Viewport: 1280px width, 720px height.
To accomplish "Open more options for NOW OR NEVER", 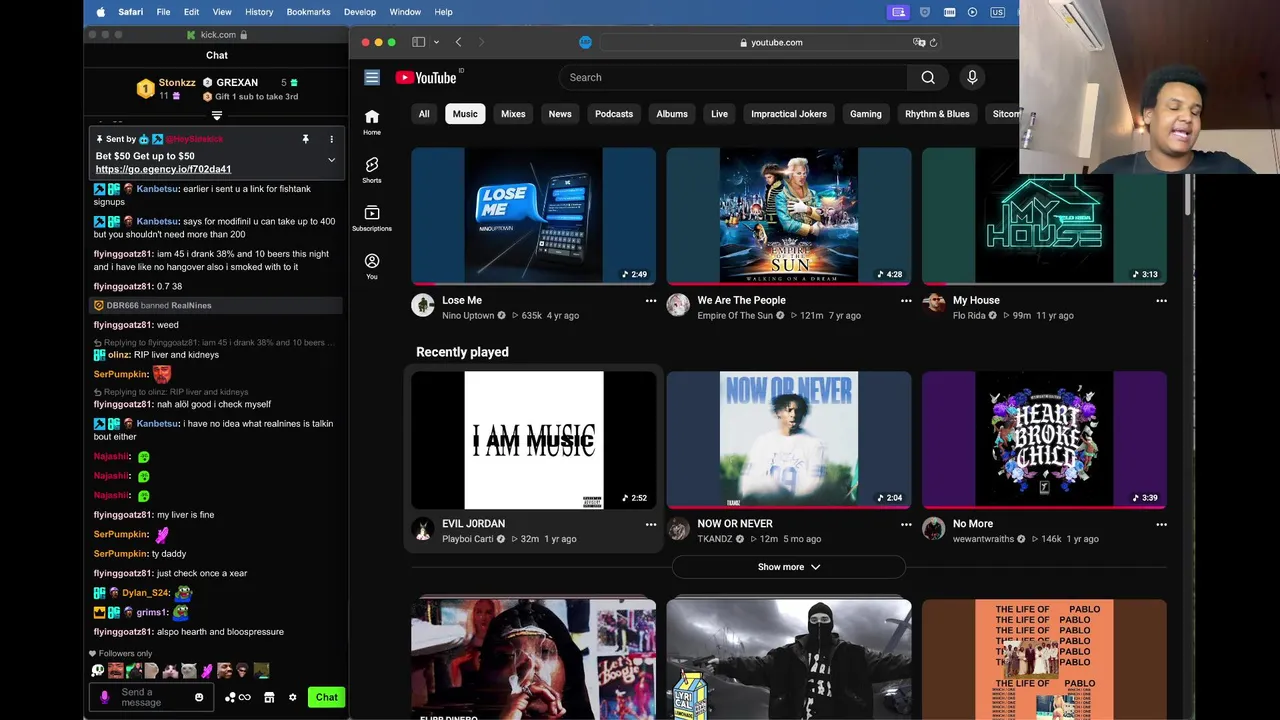I will point(906,524).
